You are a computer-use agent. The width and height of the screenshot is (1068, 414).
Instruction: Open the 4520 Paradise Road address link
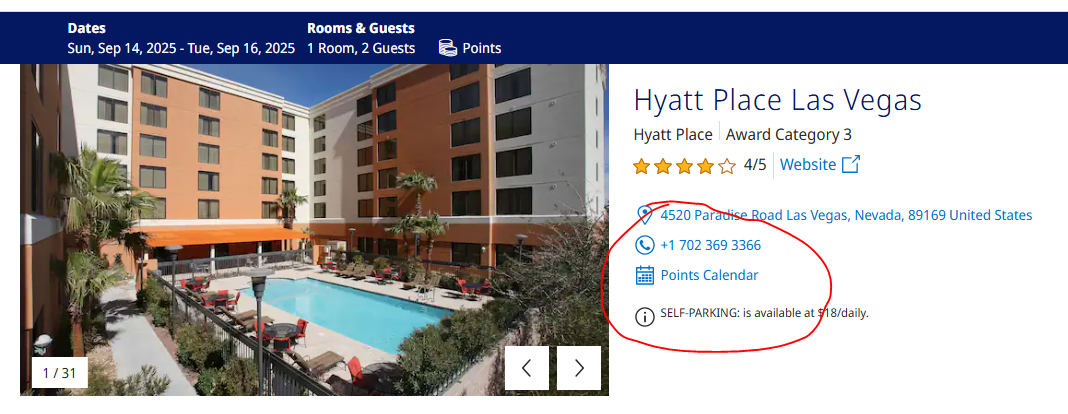[x=846, y=215]
